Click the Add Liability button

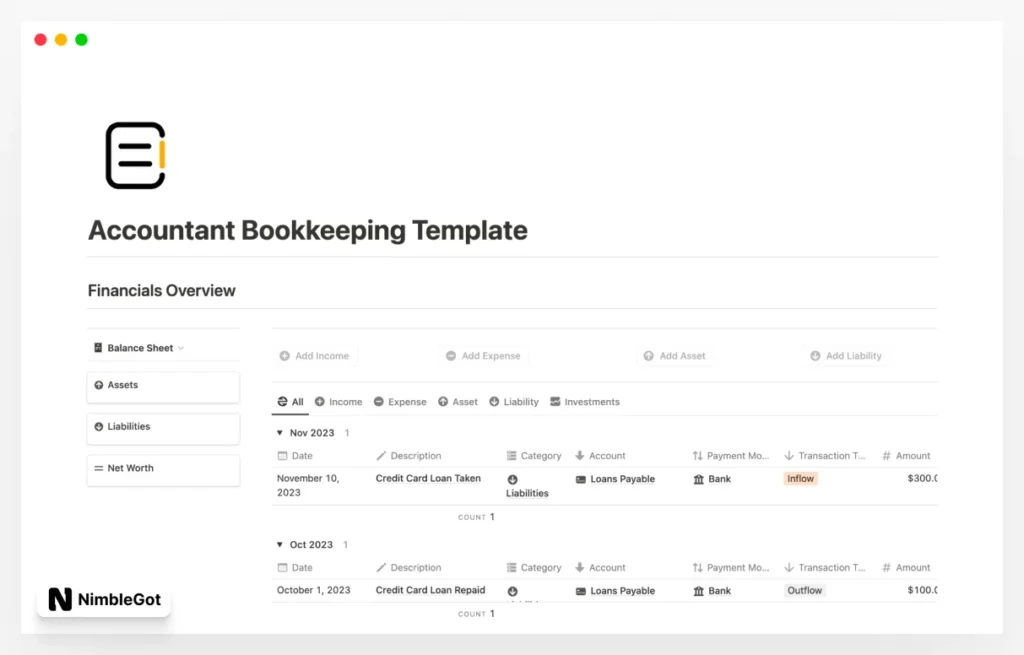click(846, 355)
